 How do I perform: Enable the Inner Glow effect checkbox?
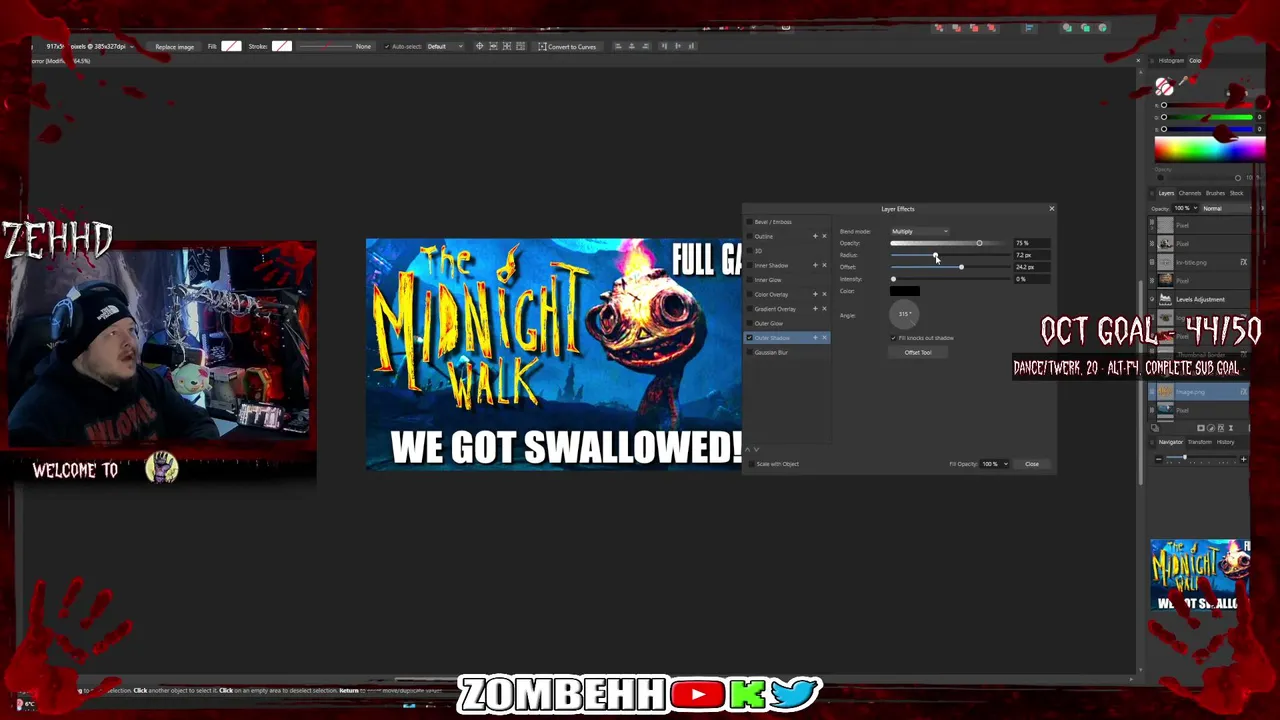[749, 280]
